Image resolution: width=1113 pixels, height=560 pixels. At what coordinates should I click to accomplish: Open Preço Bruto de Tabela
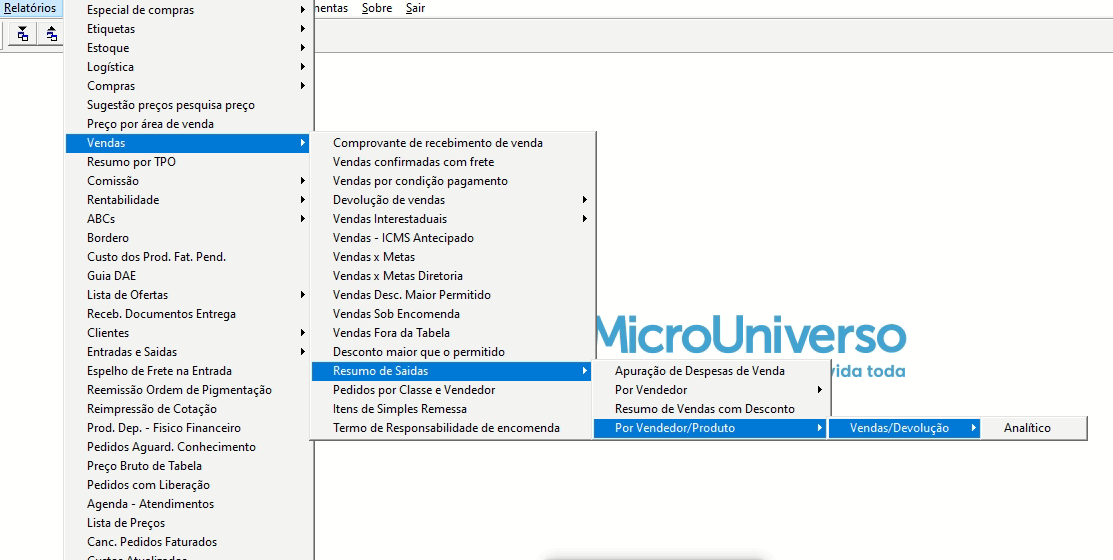[x=188, y=466]
